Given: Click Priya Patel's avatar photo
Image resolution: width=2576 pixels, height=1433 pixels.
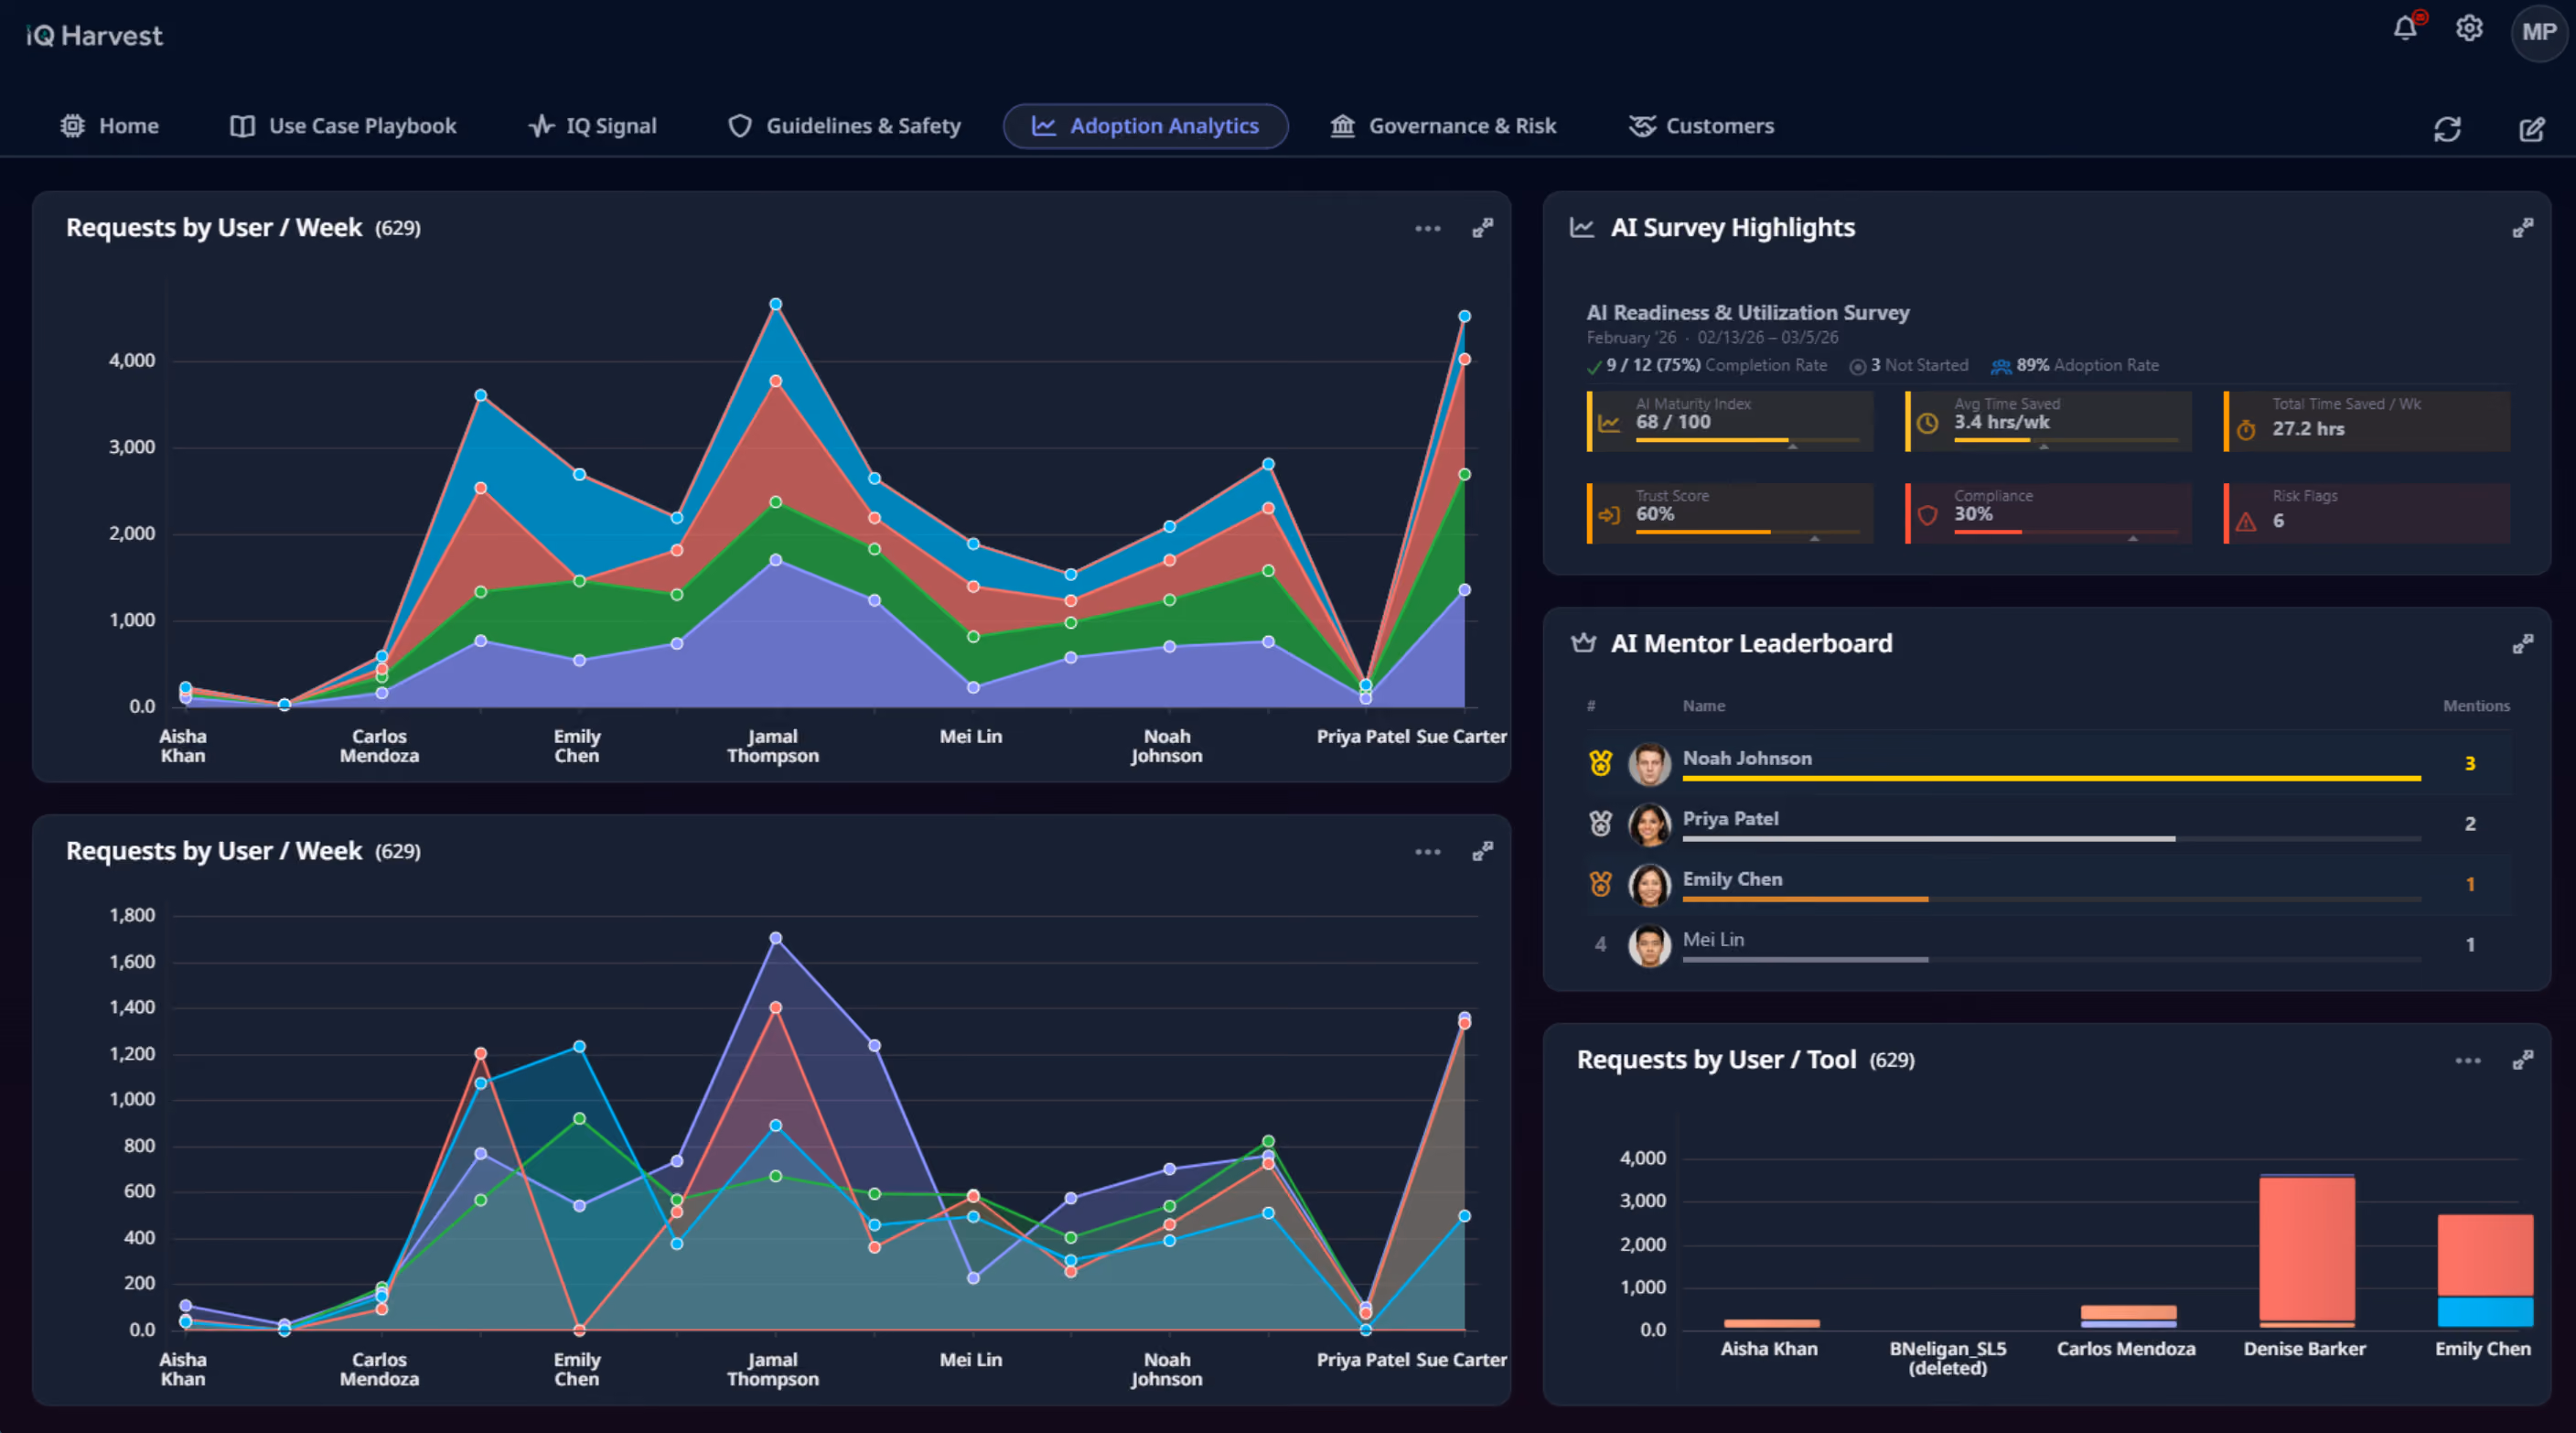Looking at the screenshot, I should click(x=1650, y=825).
